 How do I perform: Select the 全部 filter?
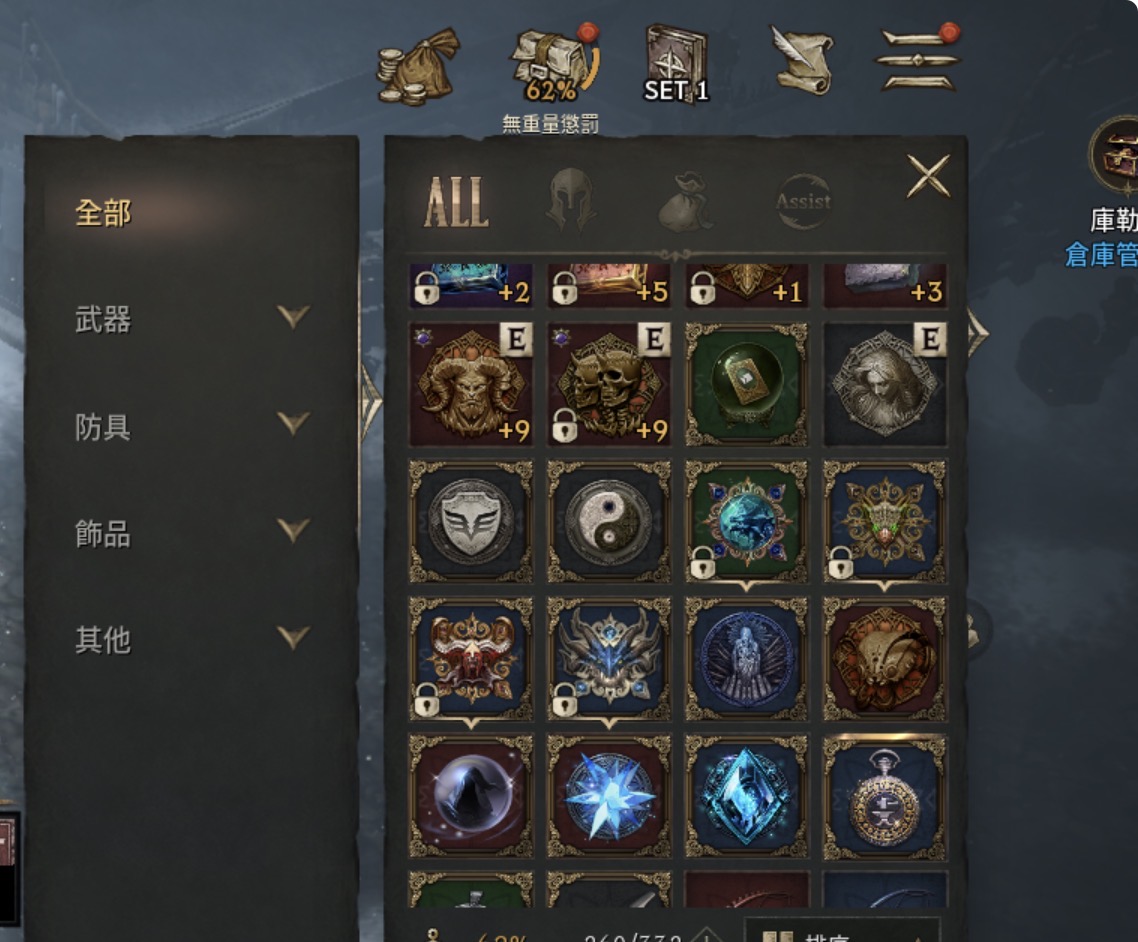[104, 213]
